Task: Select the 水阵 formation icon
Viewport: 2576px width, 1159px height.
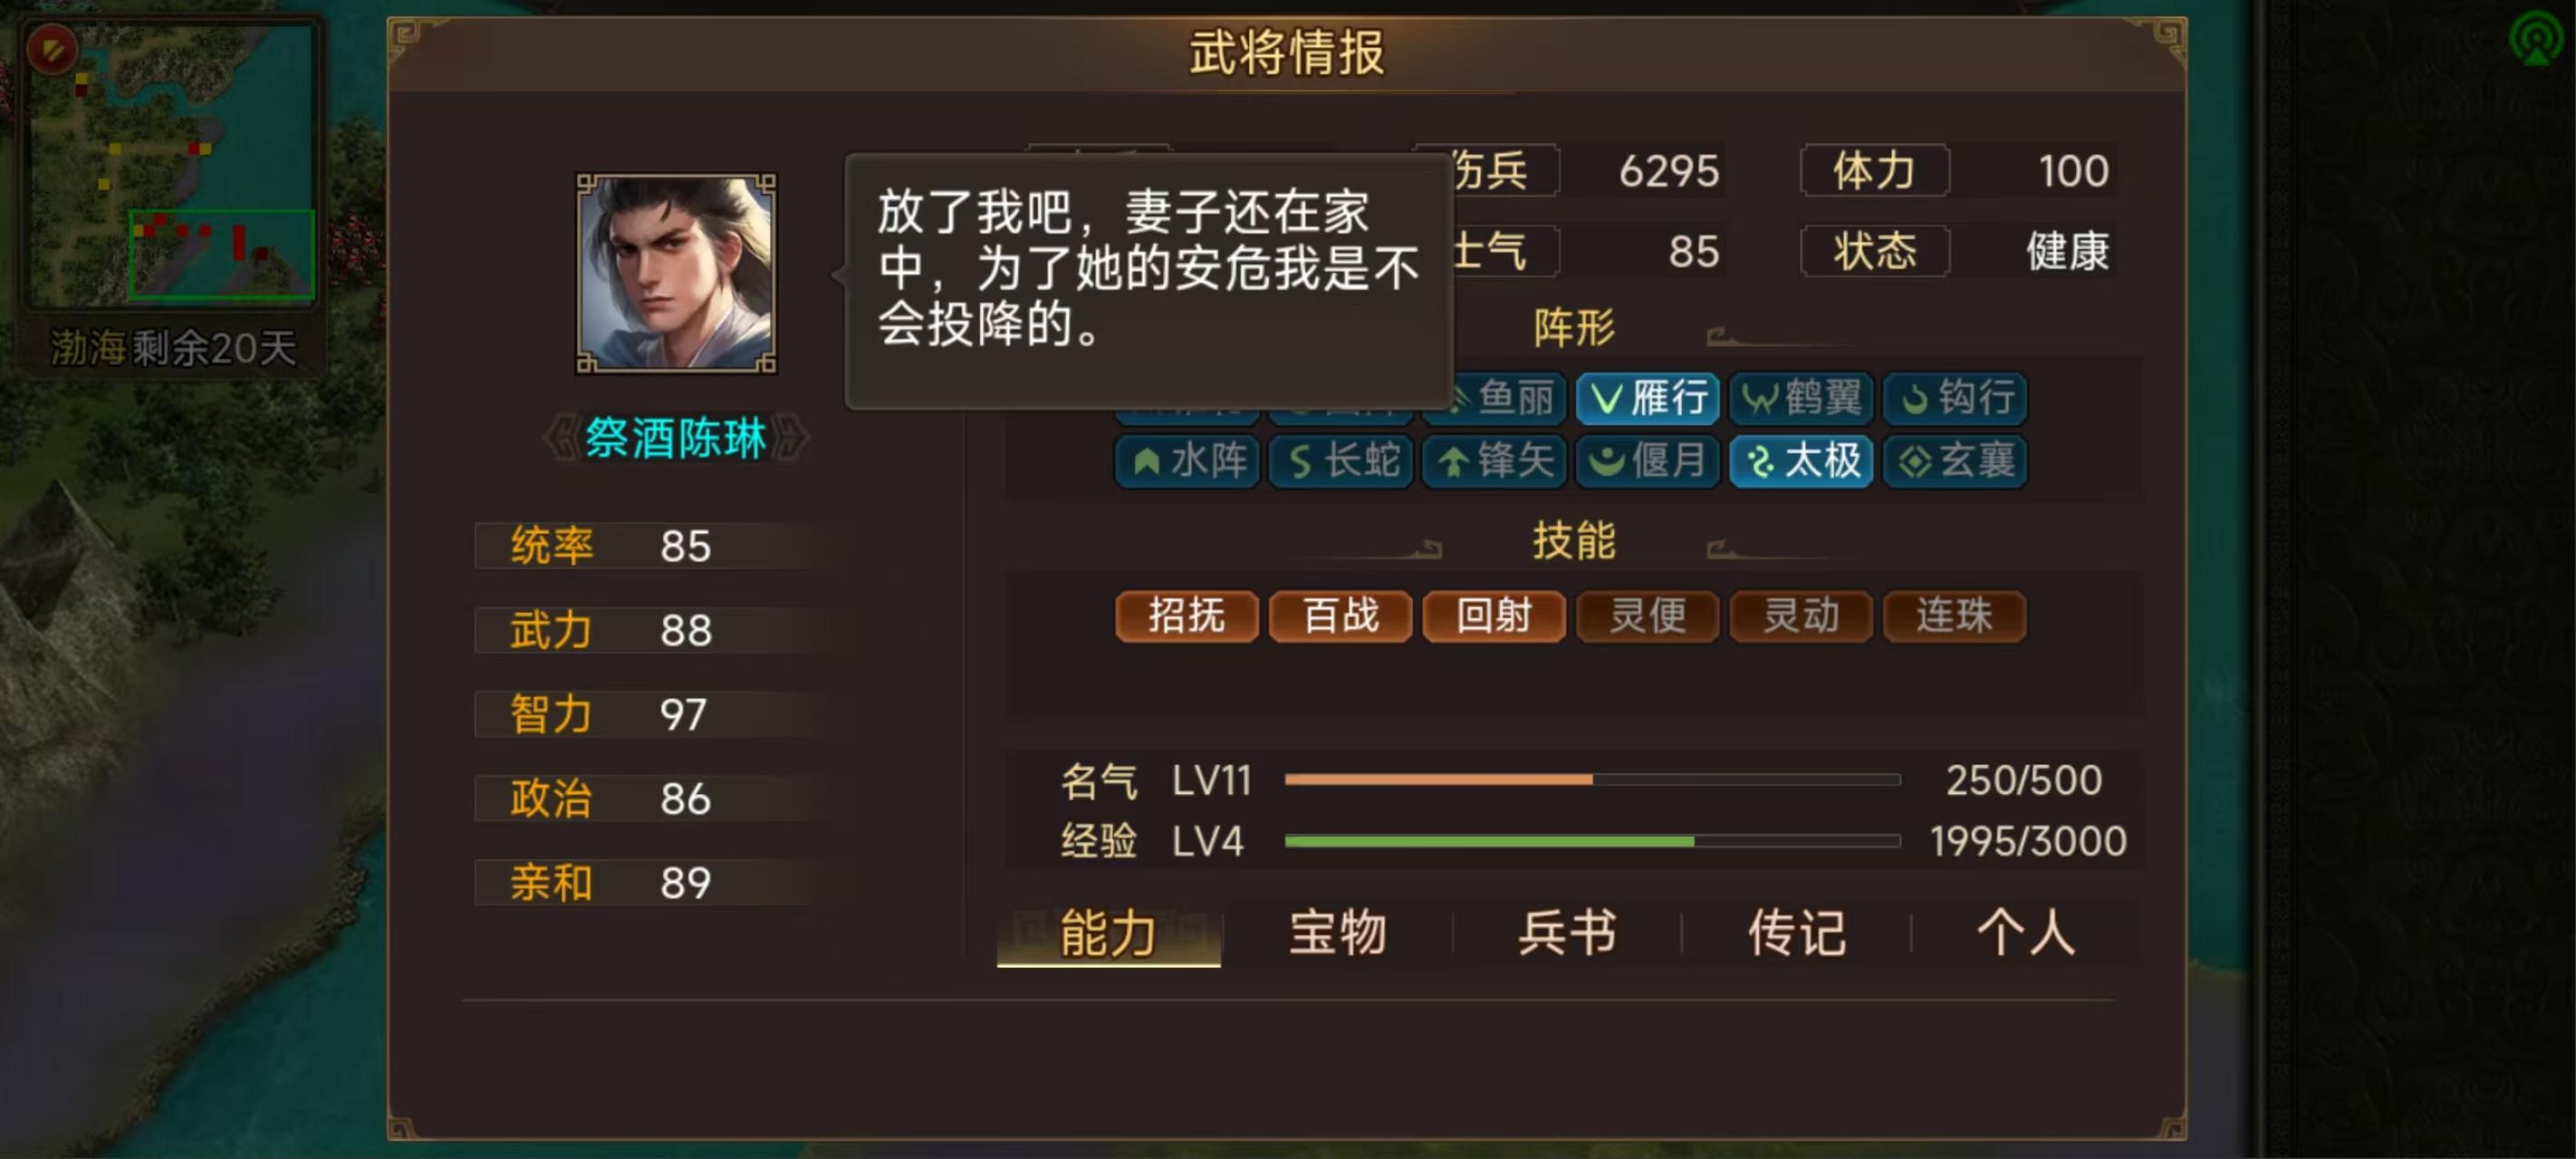Action: [x=1187, y=461]
